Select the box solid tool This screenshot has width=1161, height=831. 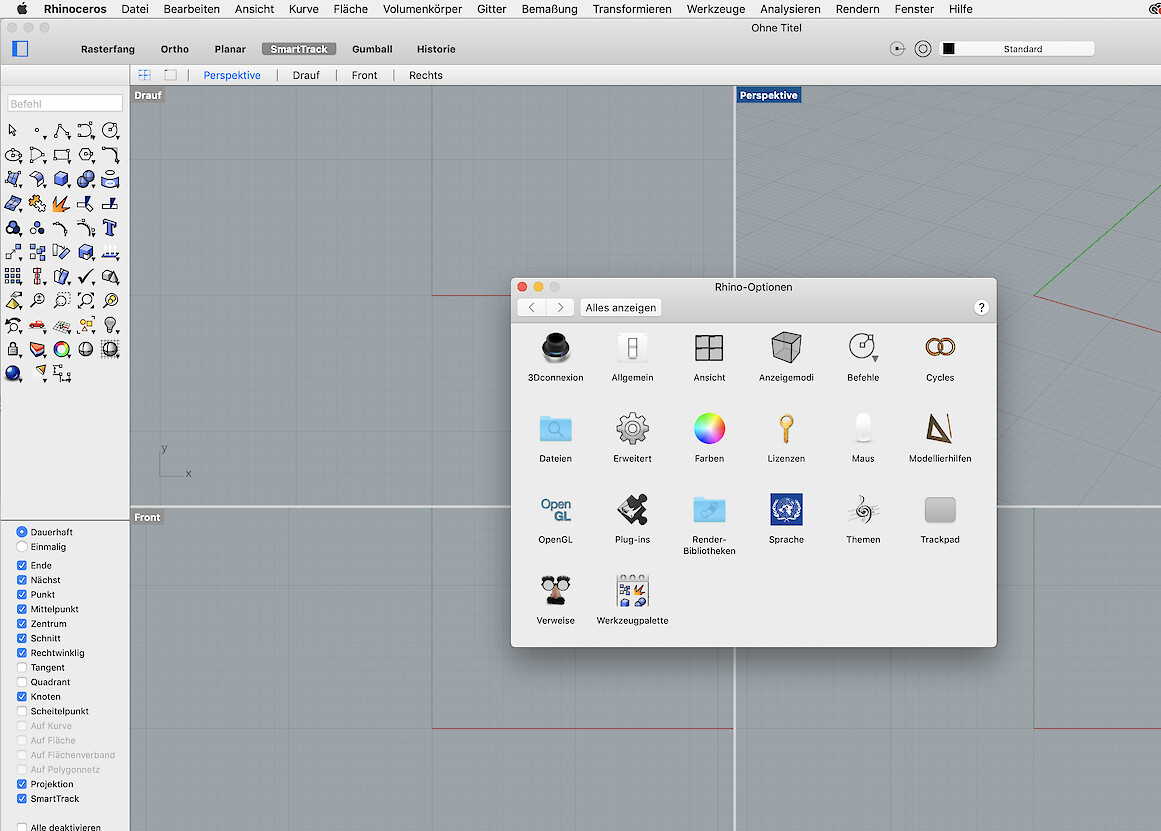(x=61, y=179)
